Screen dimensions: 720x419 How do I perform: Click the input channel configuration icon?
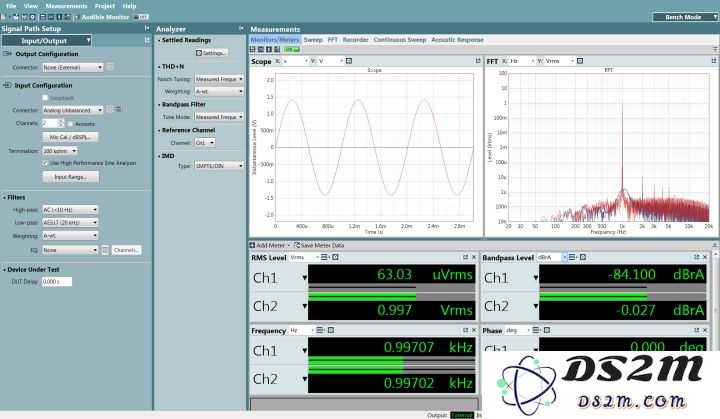coord(119,109)
